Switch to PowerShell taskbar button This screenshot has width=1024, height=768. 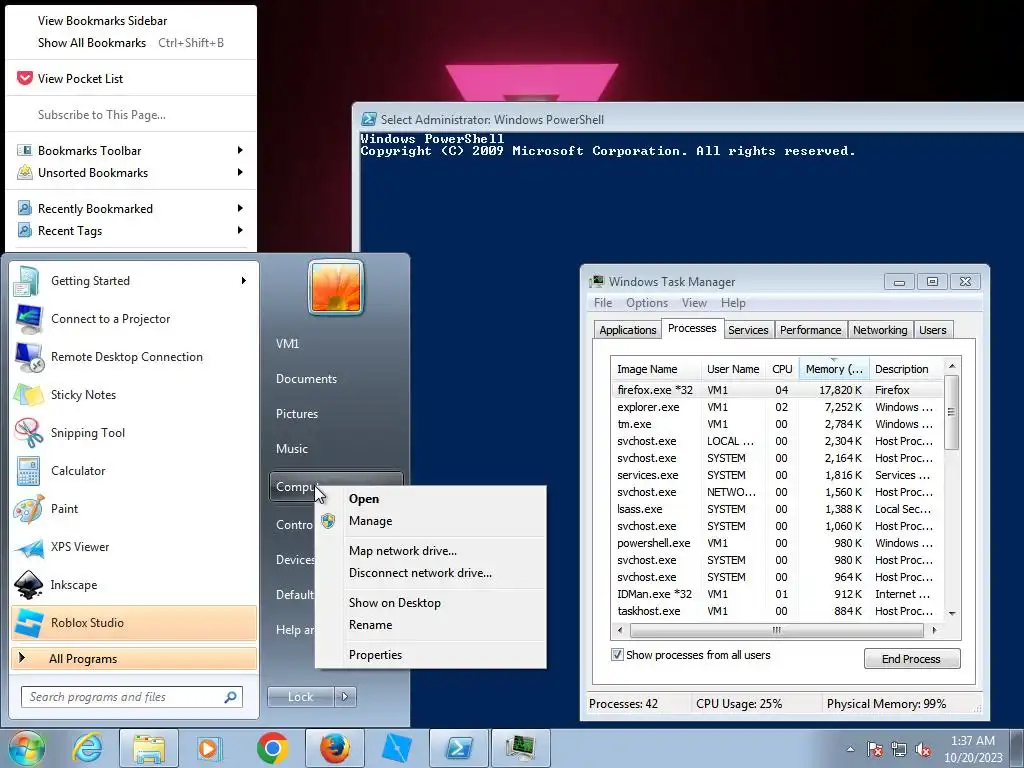pyautogui.click(x=458, y=748)
